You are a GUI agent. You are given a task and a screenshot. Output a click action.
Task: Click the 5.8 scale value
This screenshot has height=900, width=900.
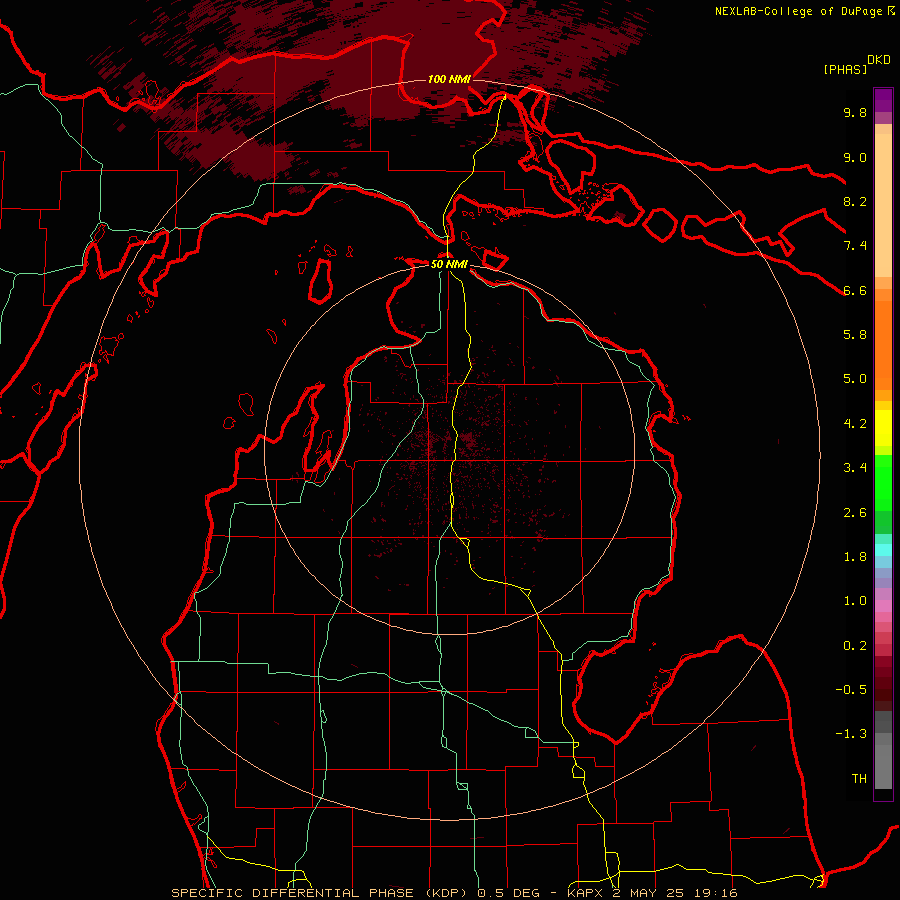coord(855,334)
